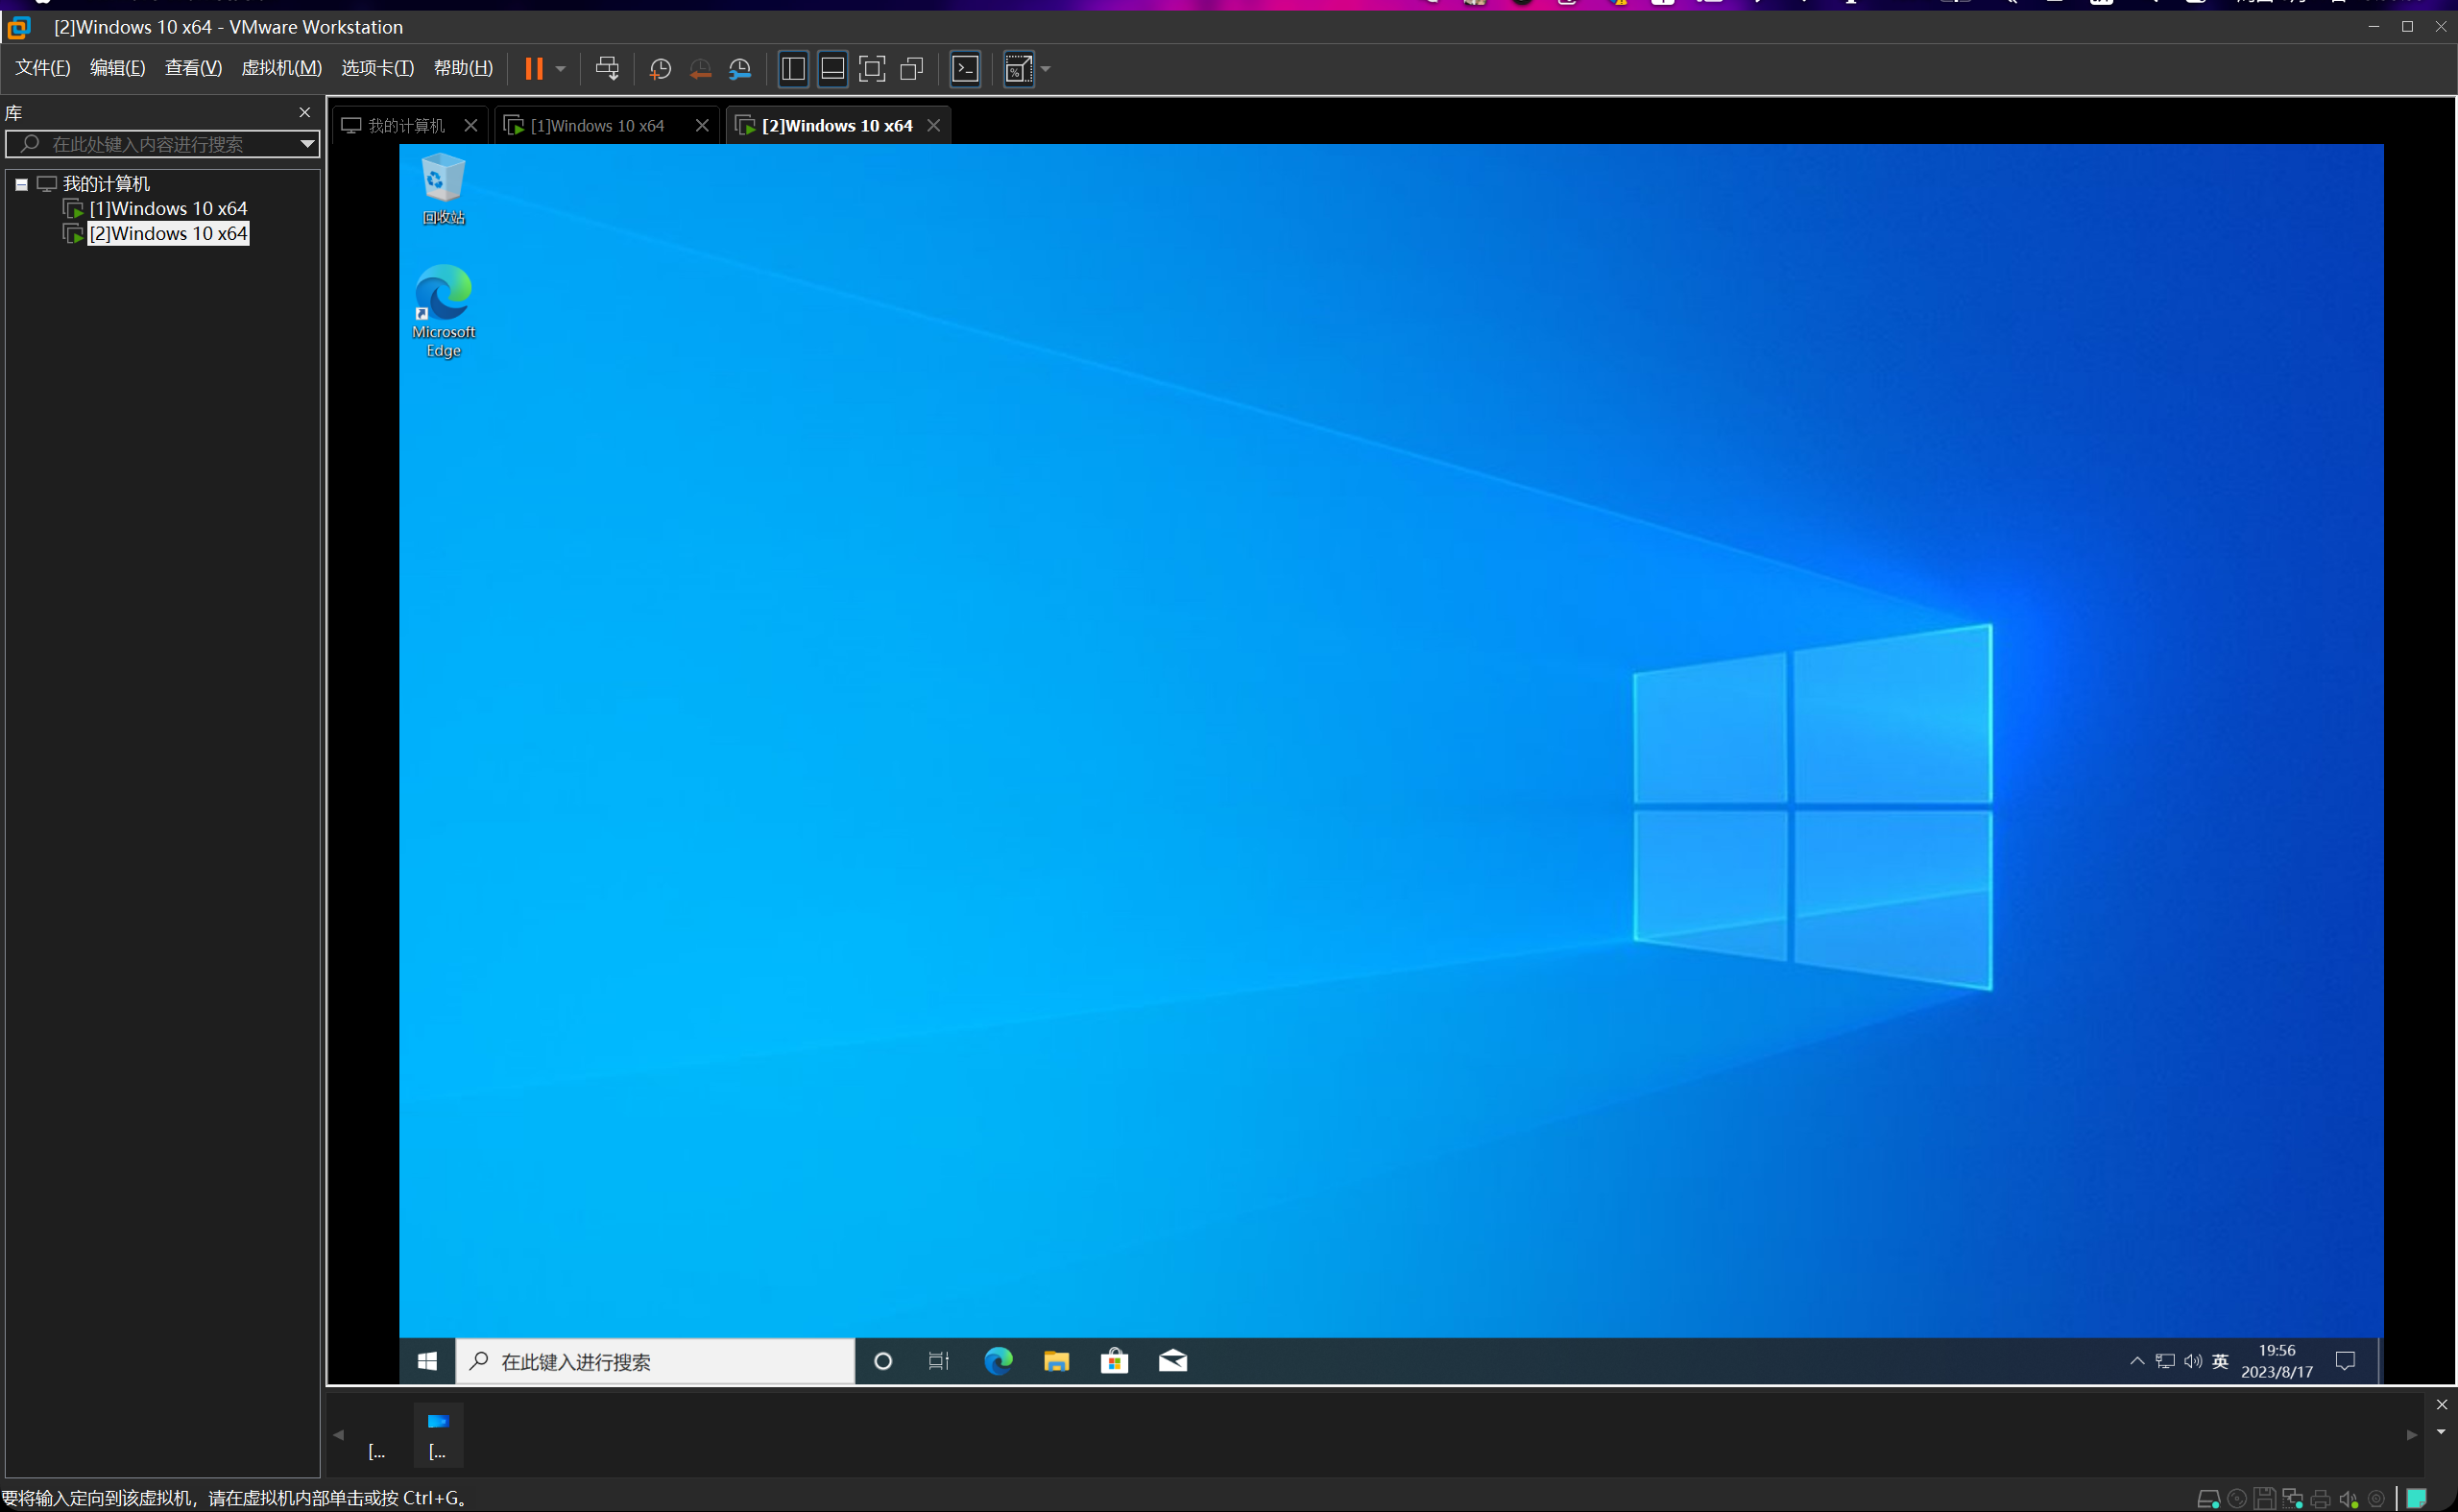Open the 编辑(E) menu
Screen dimensions: 2458x1512
point(118,68)
